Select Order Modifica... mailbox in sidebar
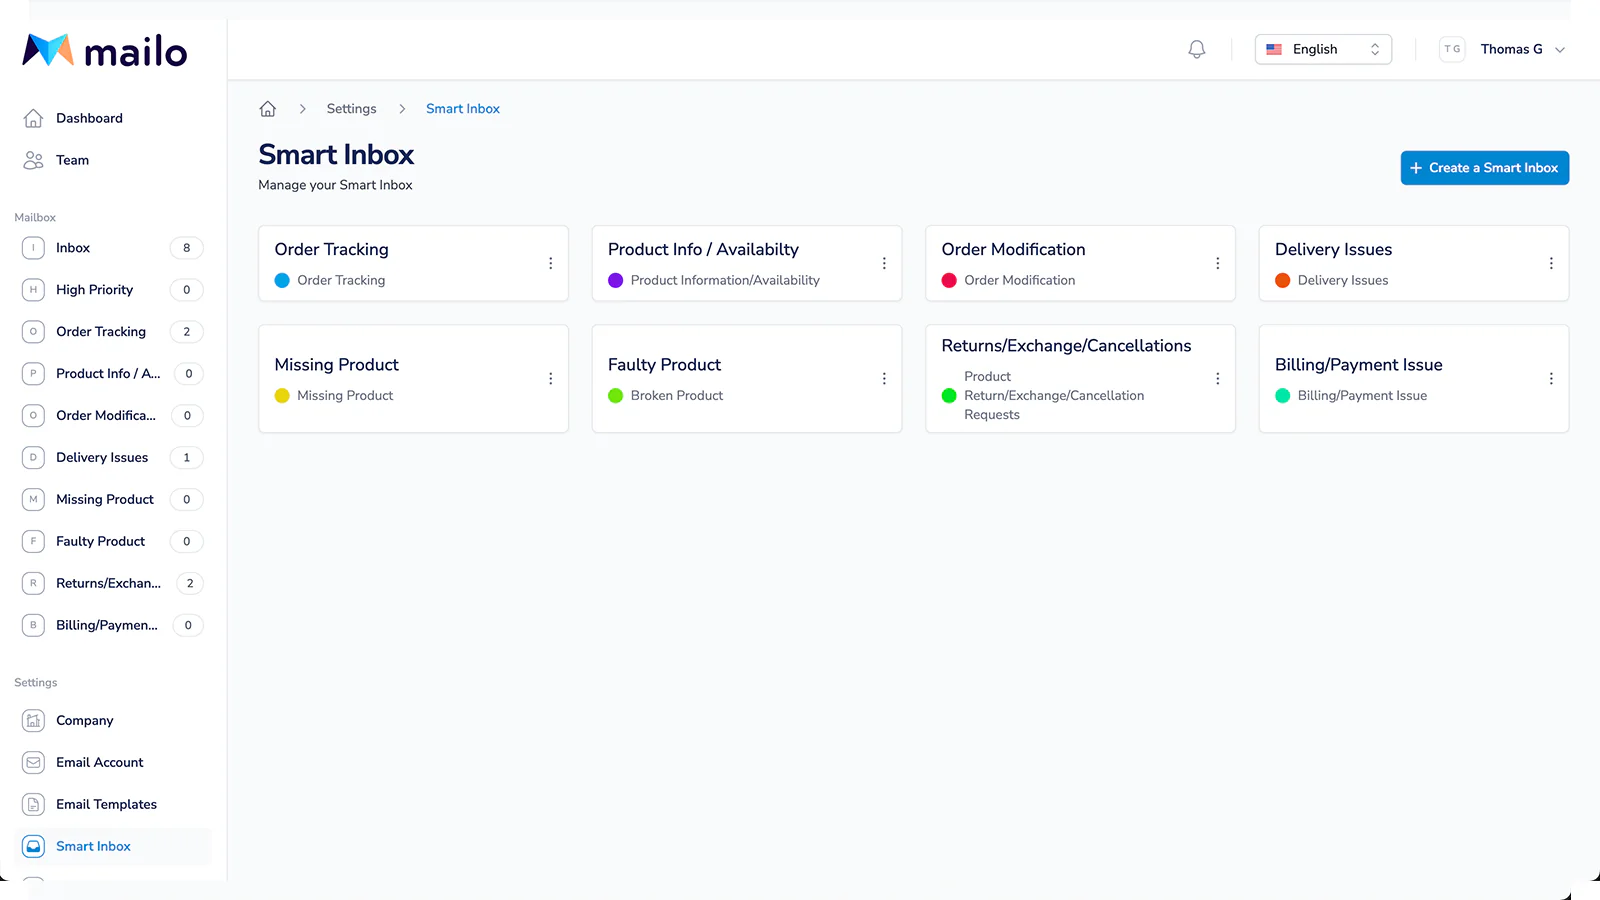 [112, 416]
